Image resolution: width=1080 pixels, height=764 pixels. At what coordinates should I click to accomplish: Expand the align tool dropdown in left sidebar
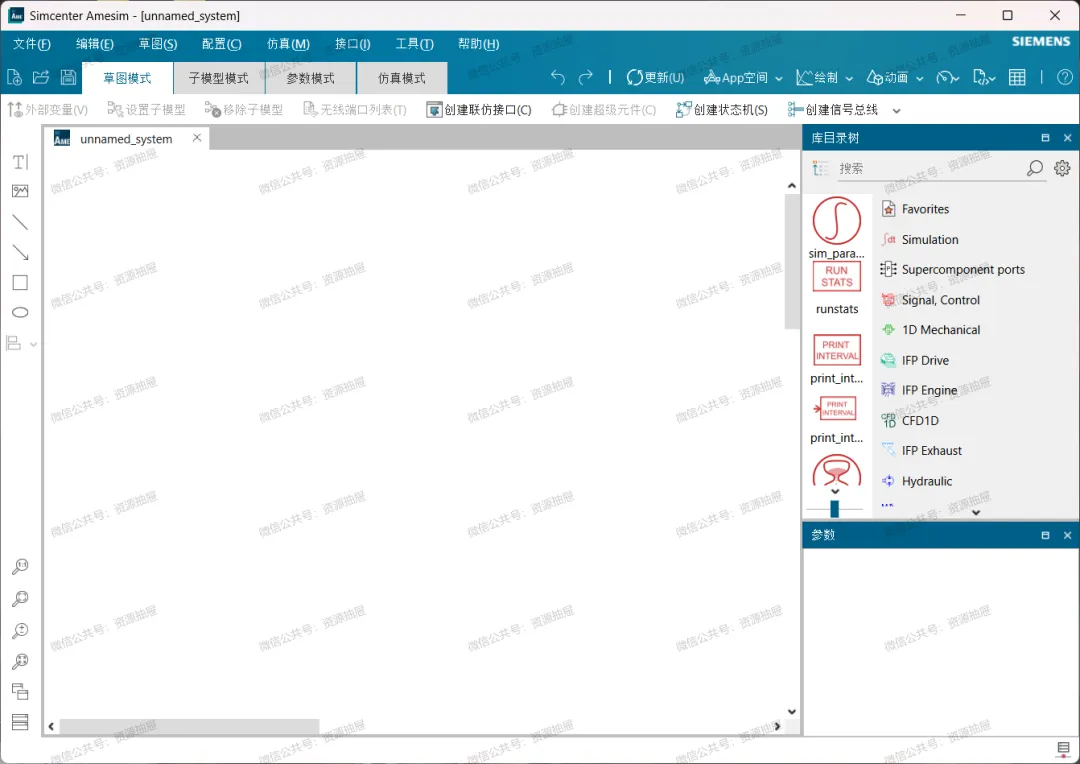[33, 343]
